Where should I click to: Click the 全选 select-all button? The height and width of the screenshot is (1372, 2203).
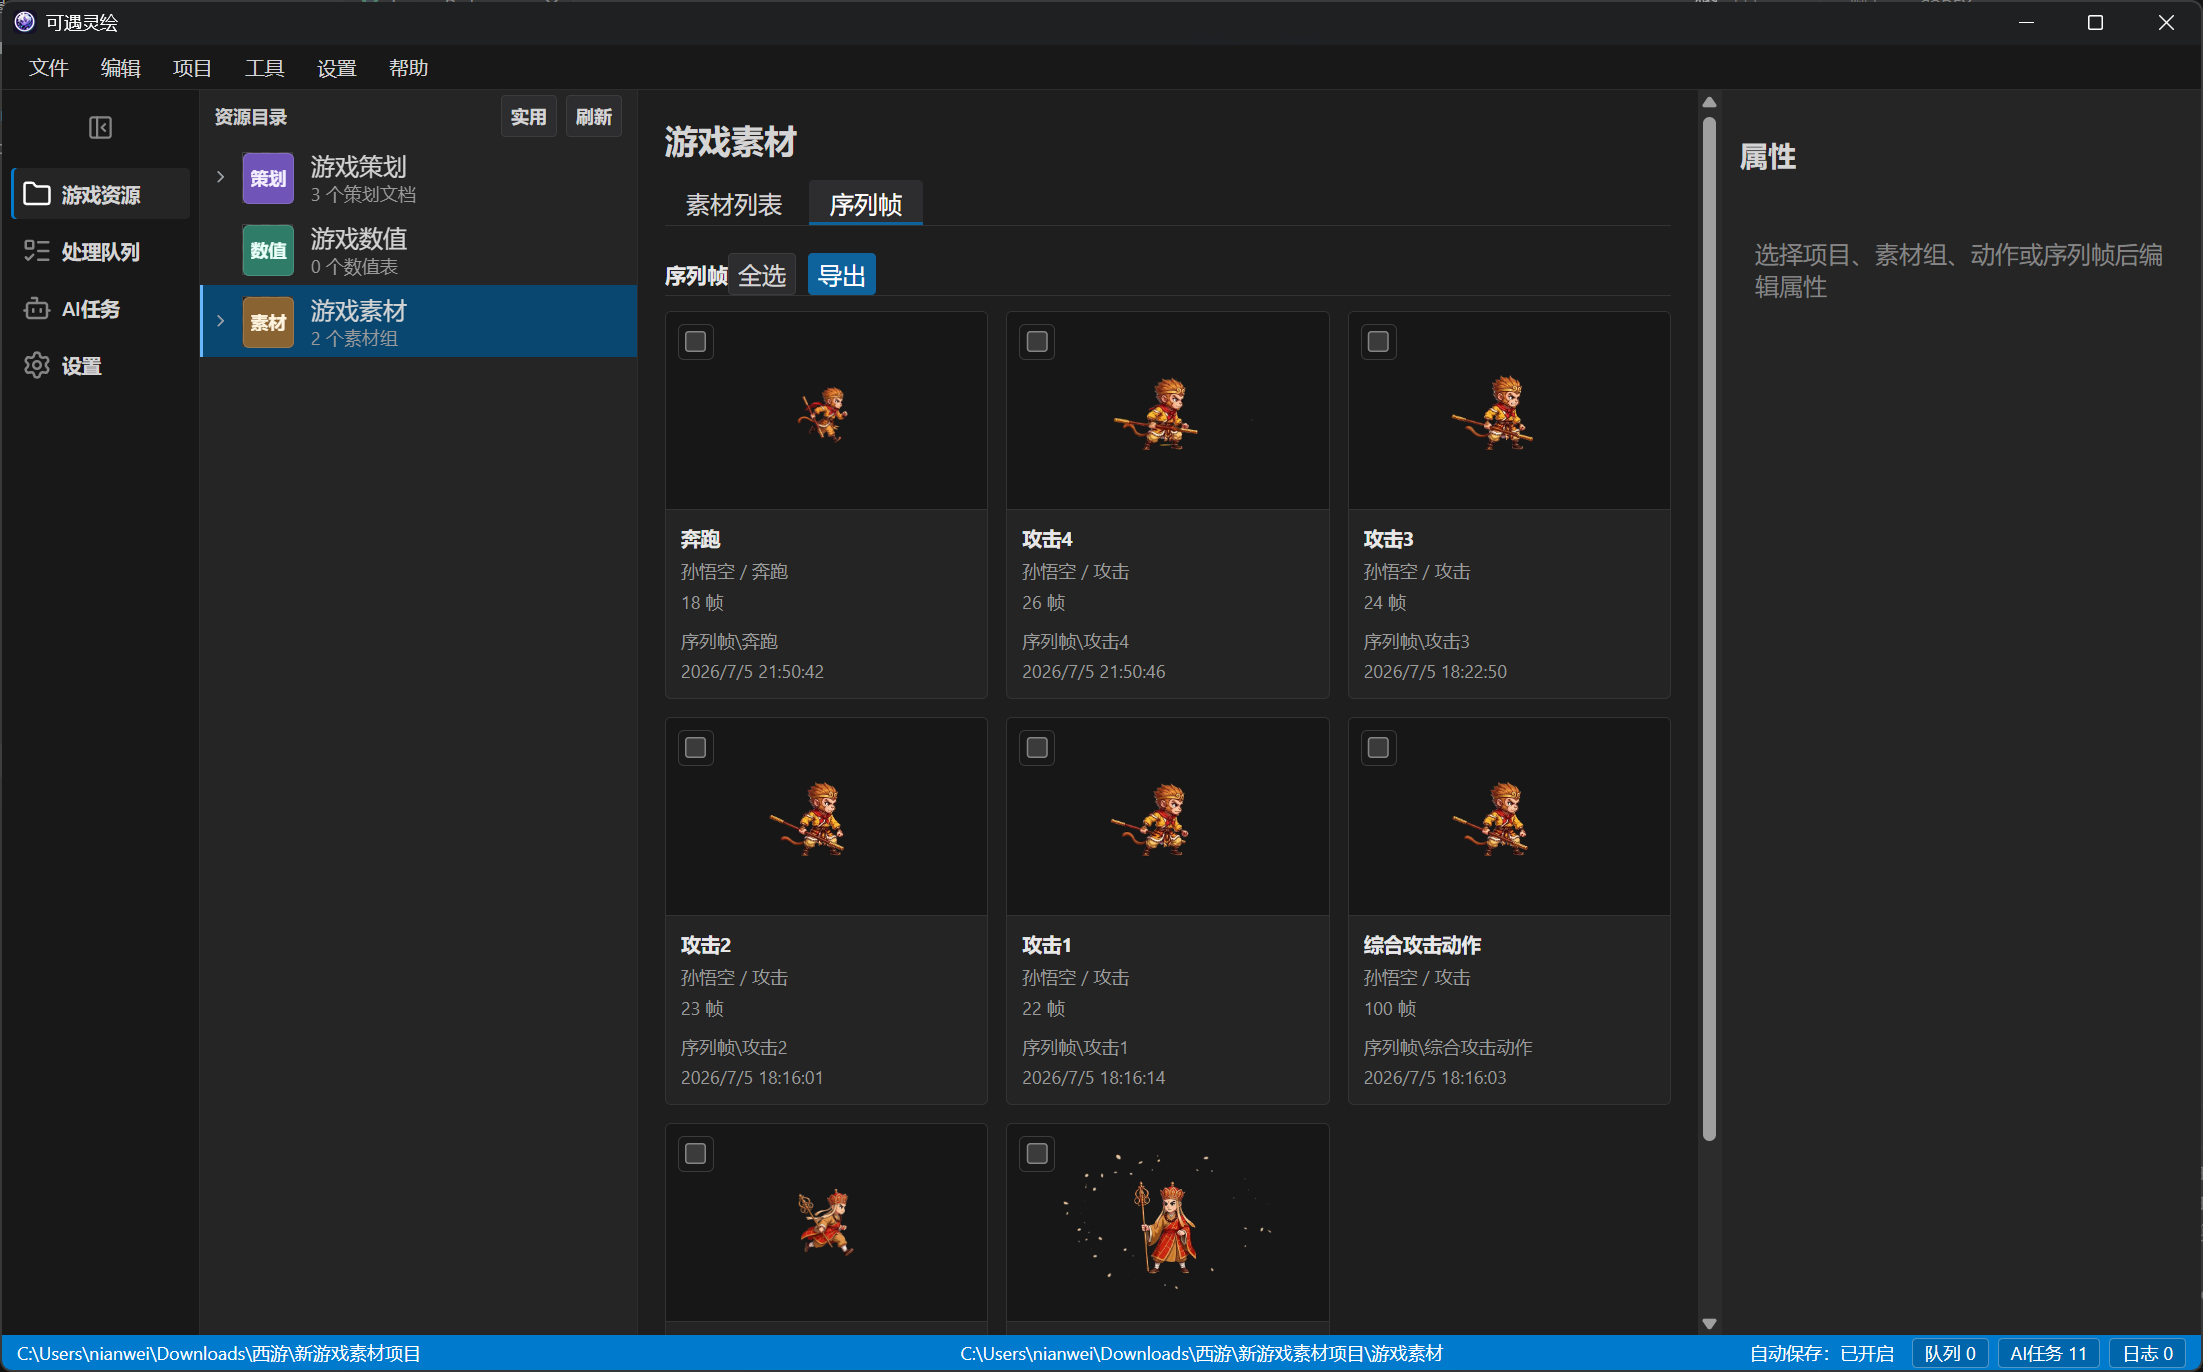pyautogui.click(x=762, y=275)
